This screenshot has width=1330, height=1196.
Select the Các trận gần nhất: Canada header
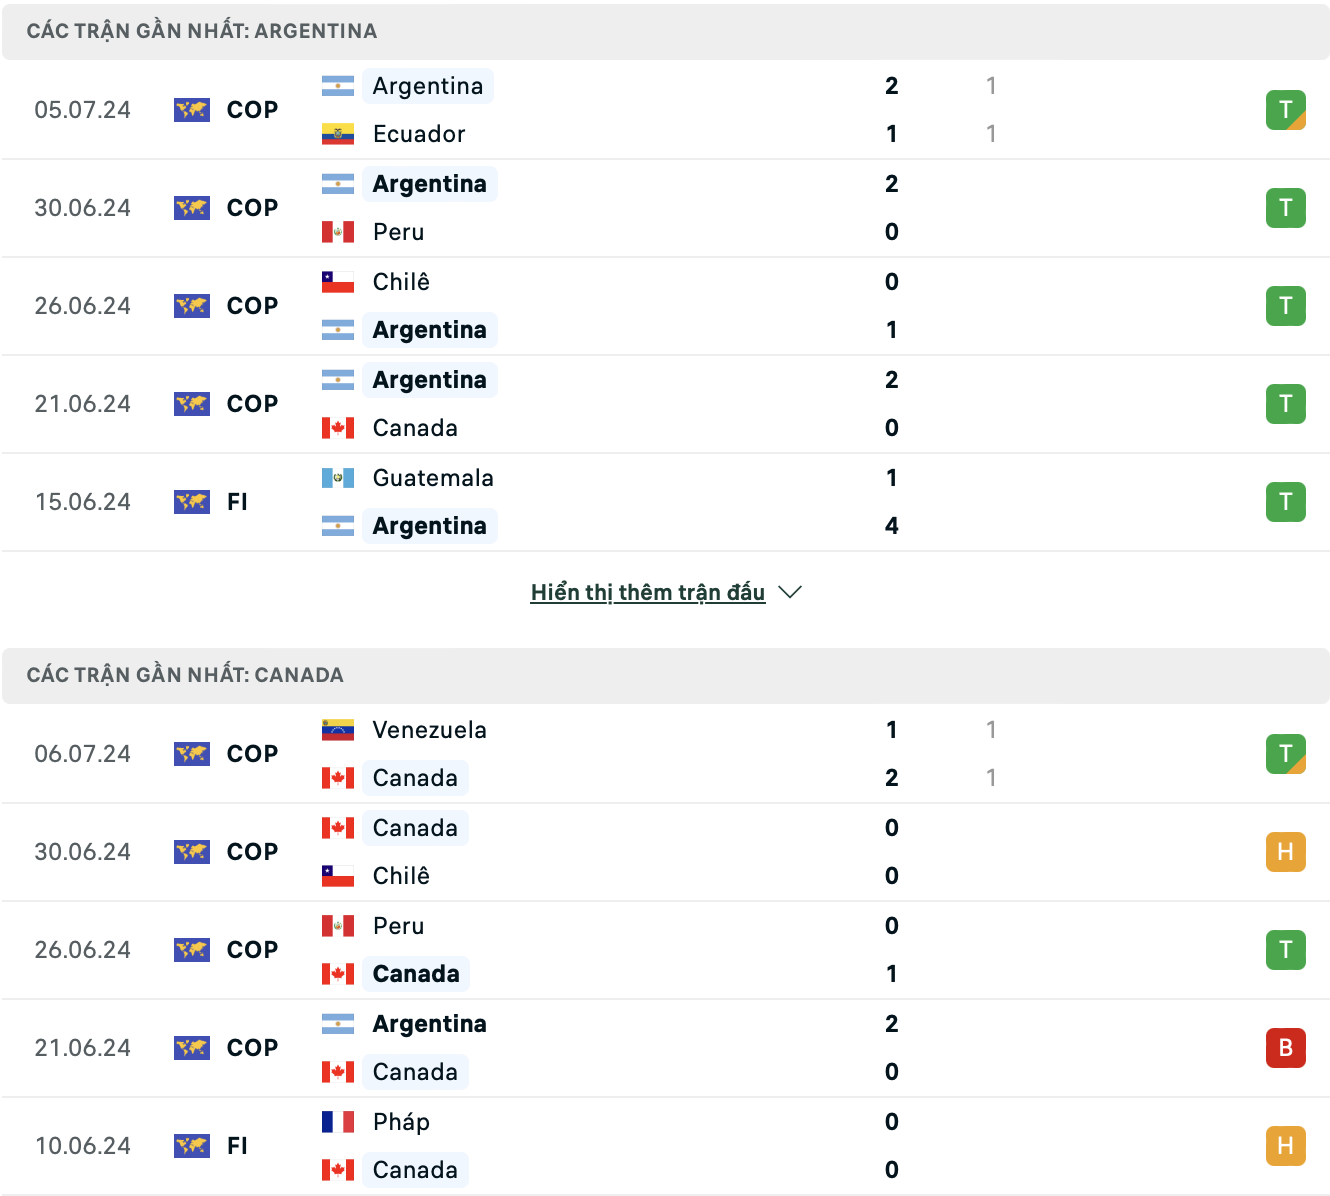click(185, 675)
